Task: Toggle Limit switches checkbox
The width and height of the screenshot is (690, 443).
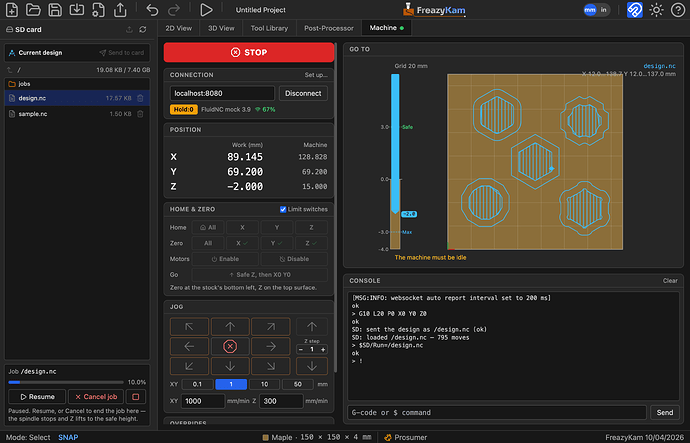Action: tap(283, 209)
